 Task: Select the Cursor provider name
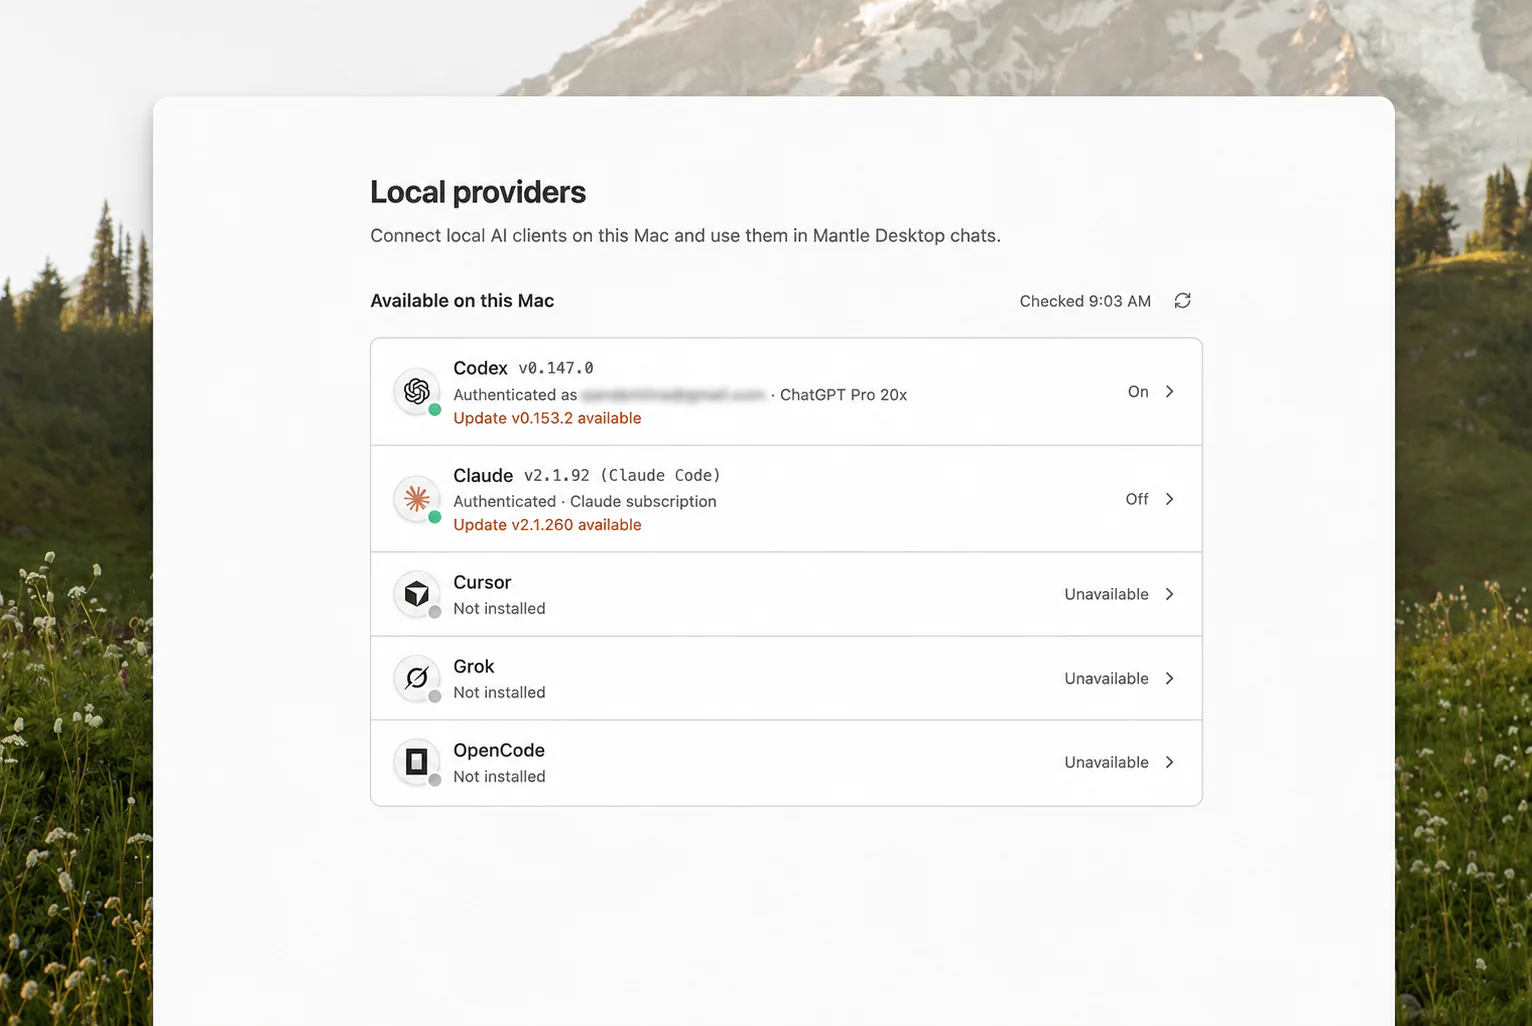[x=482, y=582]
